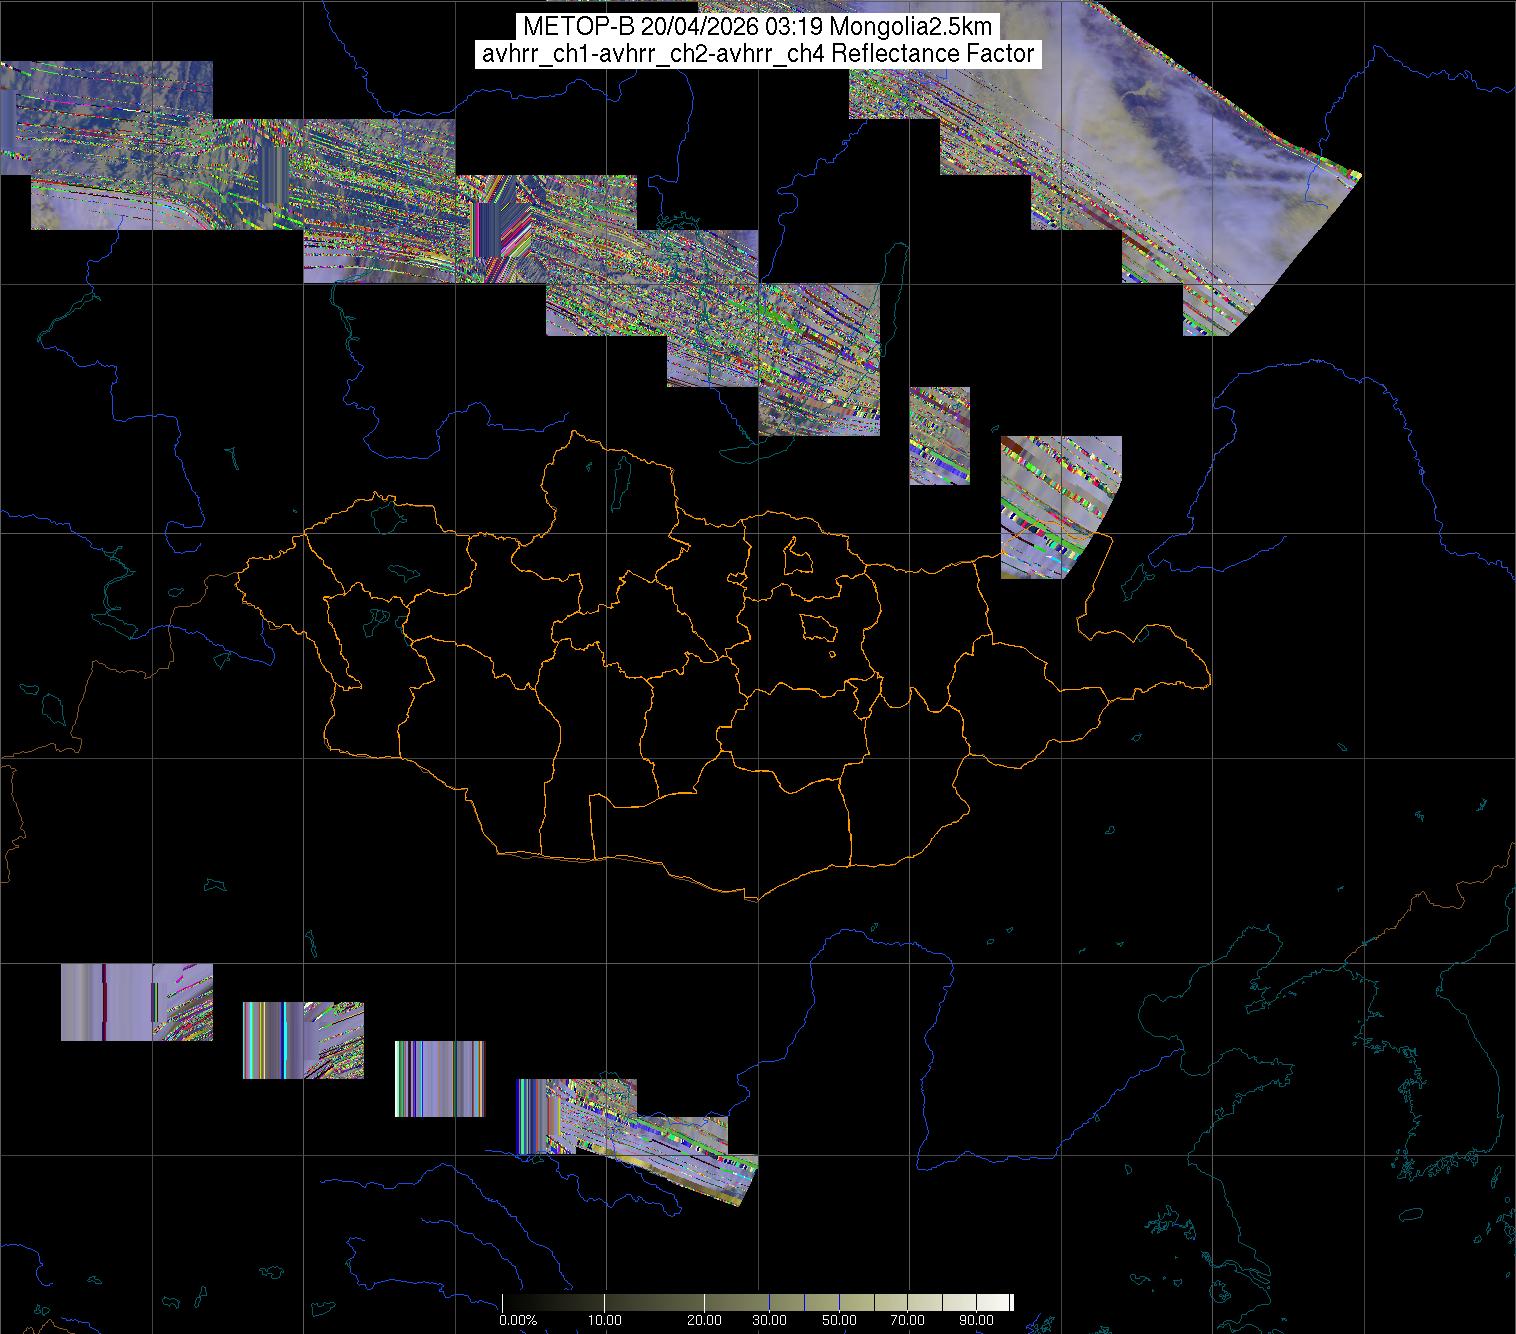Viewport: 1516px width, 1334px height.
Task: Click the 0.00% label on the color scale
Action: point(518,1320)
